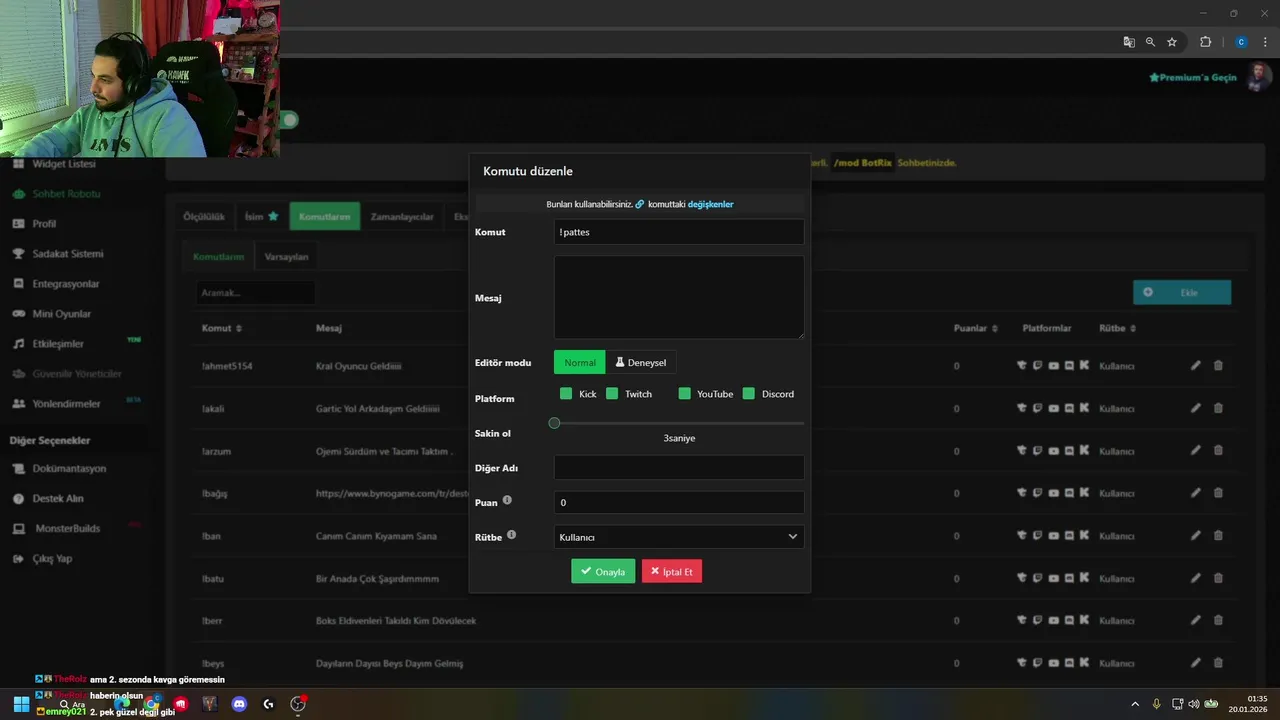The image size is (1280, 720).
Task: Click the Diğer Adı input field
Action: [679, 468]
